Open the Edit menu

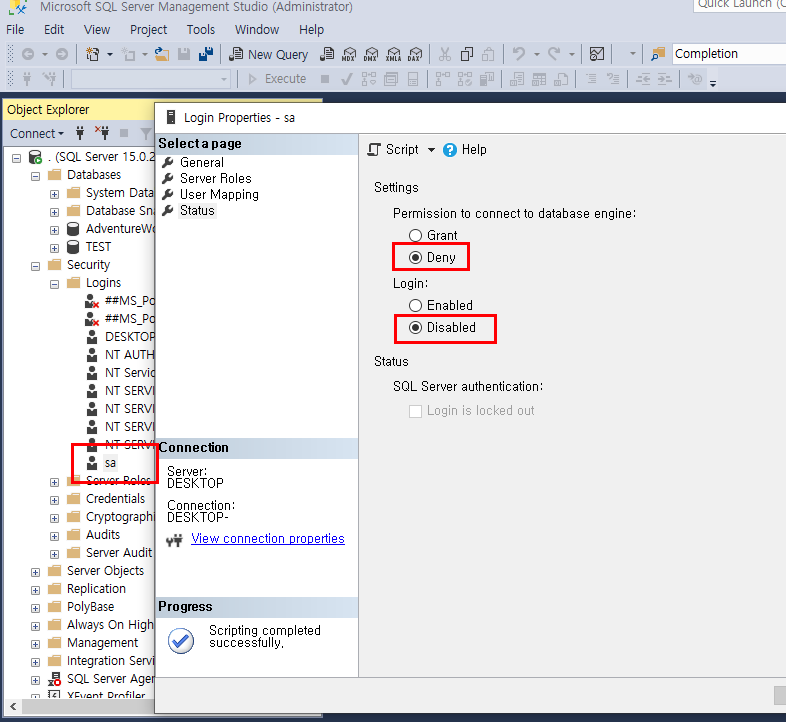click(x=54, y=30)
